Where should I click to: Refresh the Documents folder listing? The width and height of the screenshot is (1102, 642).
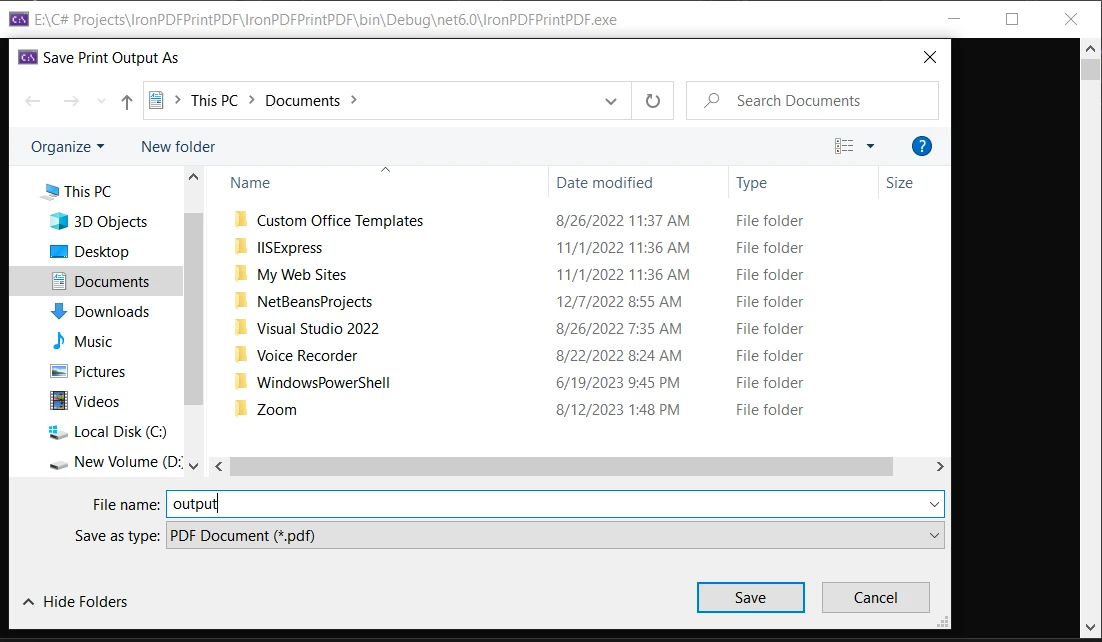coord(653,101)
